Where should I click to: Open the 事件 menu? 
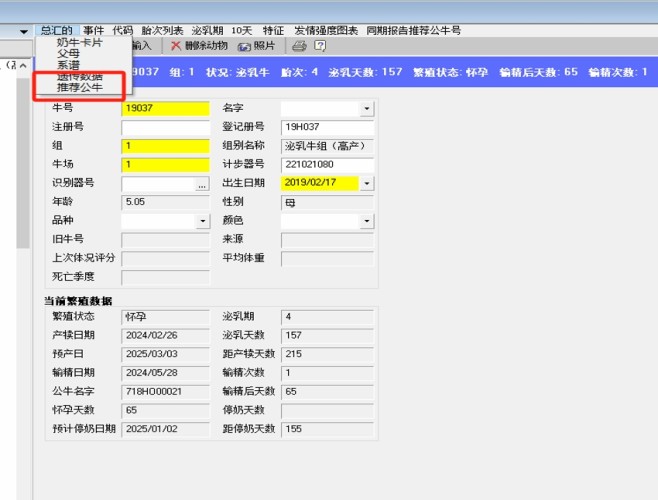point(93,31)
